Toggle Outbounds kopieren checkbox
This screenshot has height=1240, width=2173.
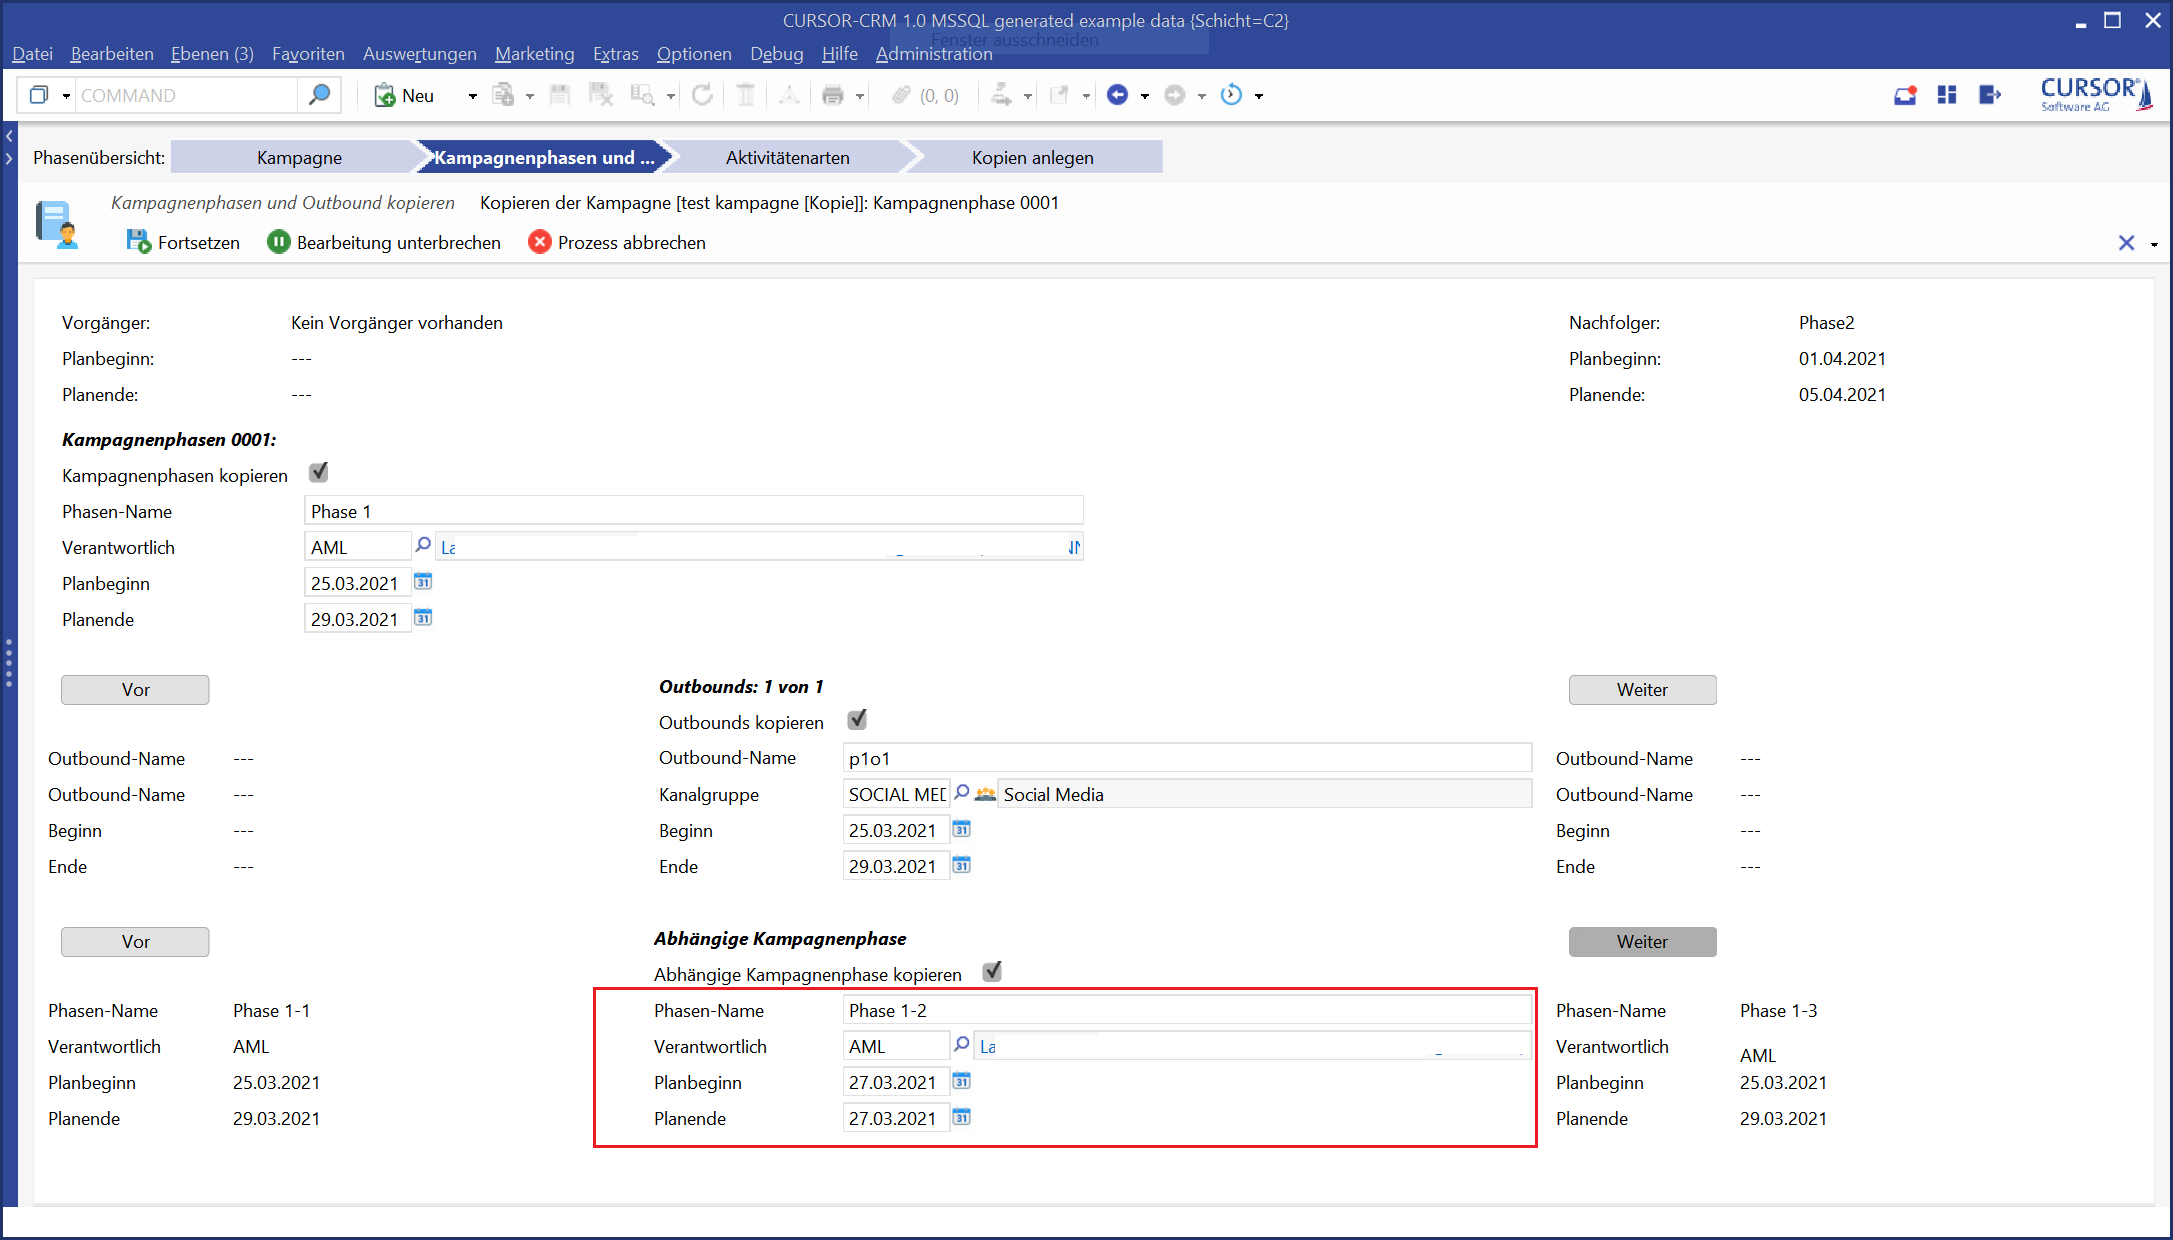857,720
